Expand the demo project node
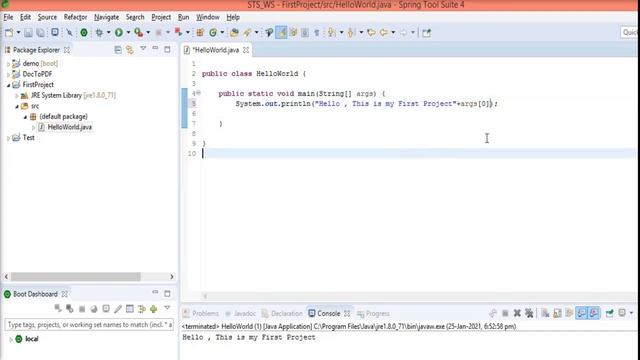 coord(8,64)
